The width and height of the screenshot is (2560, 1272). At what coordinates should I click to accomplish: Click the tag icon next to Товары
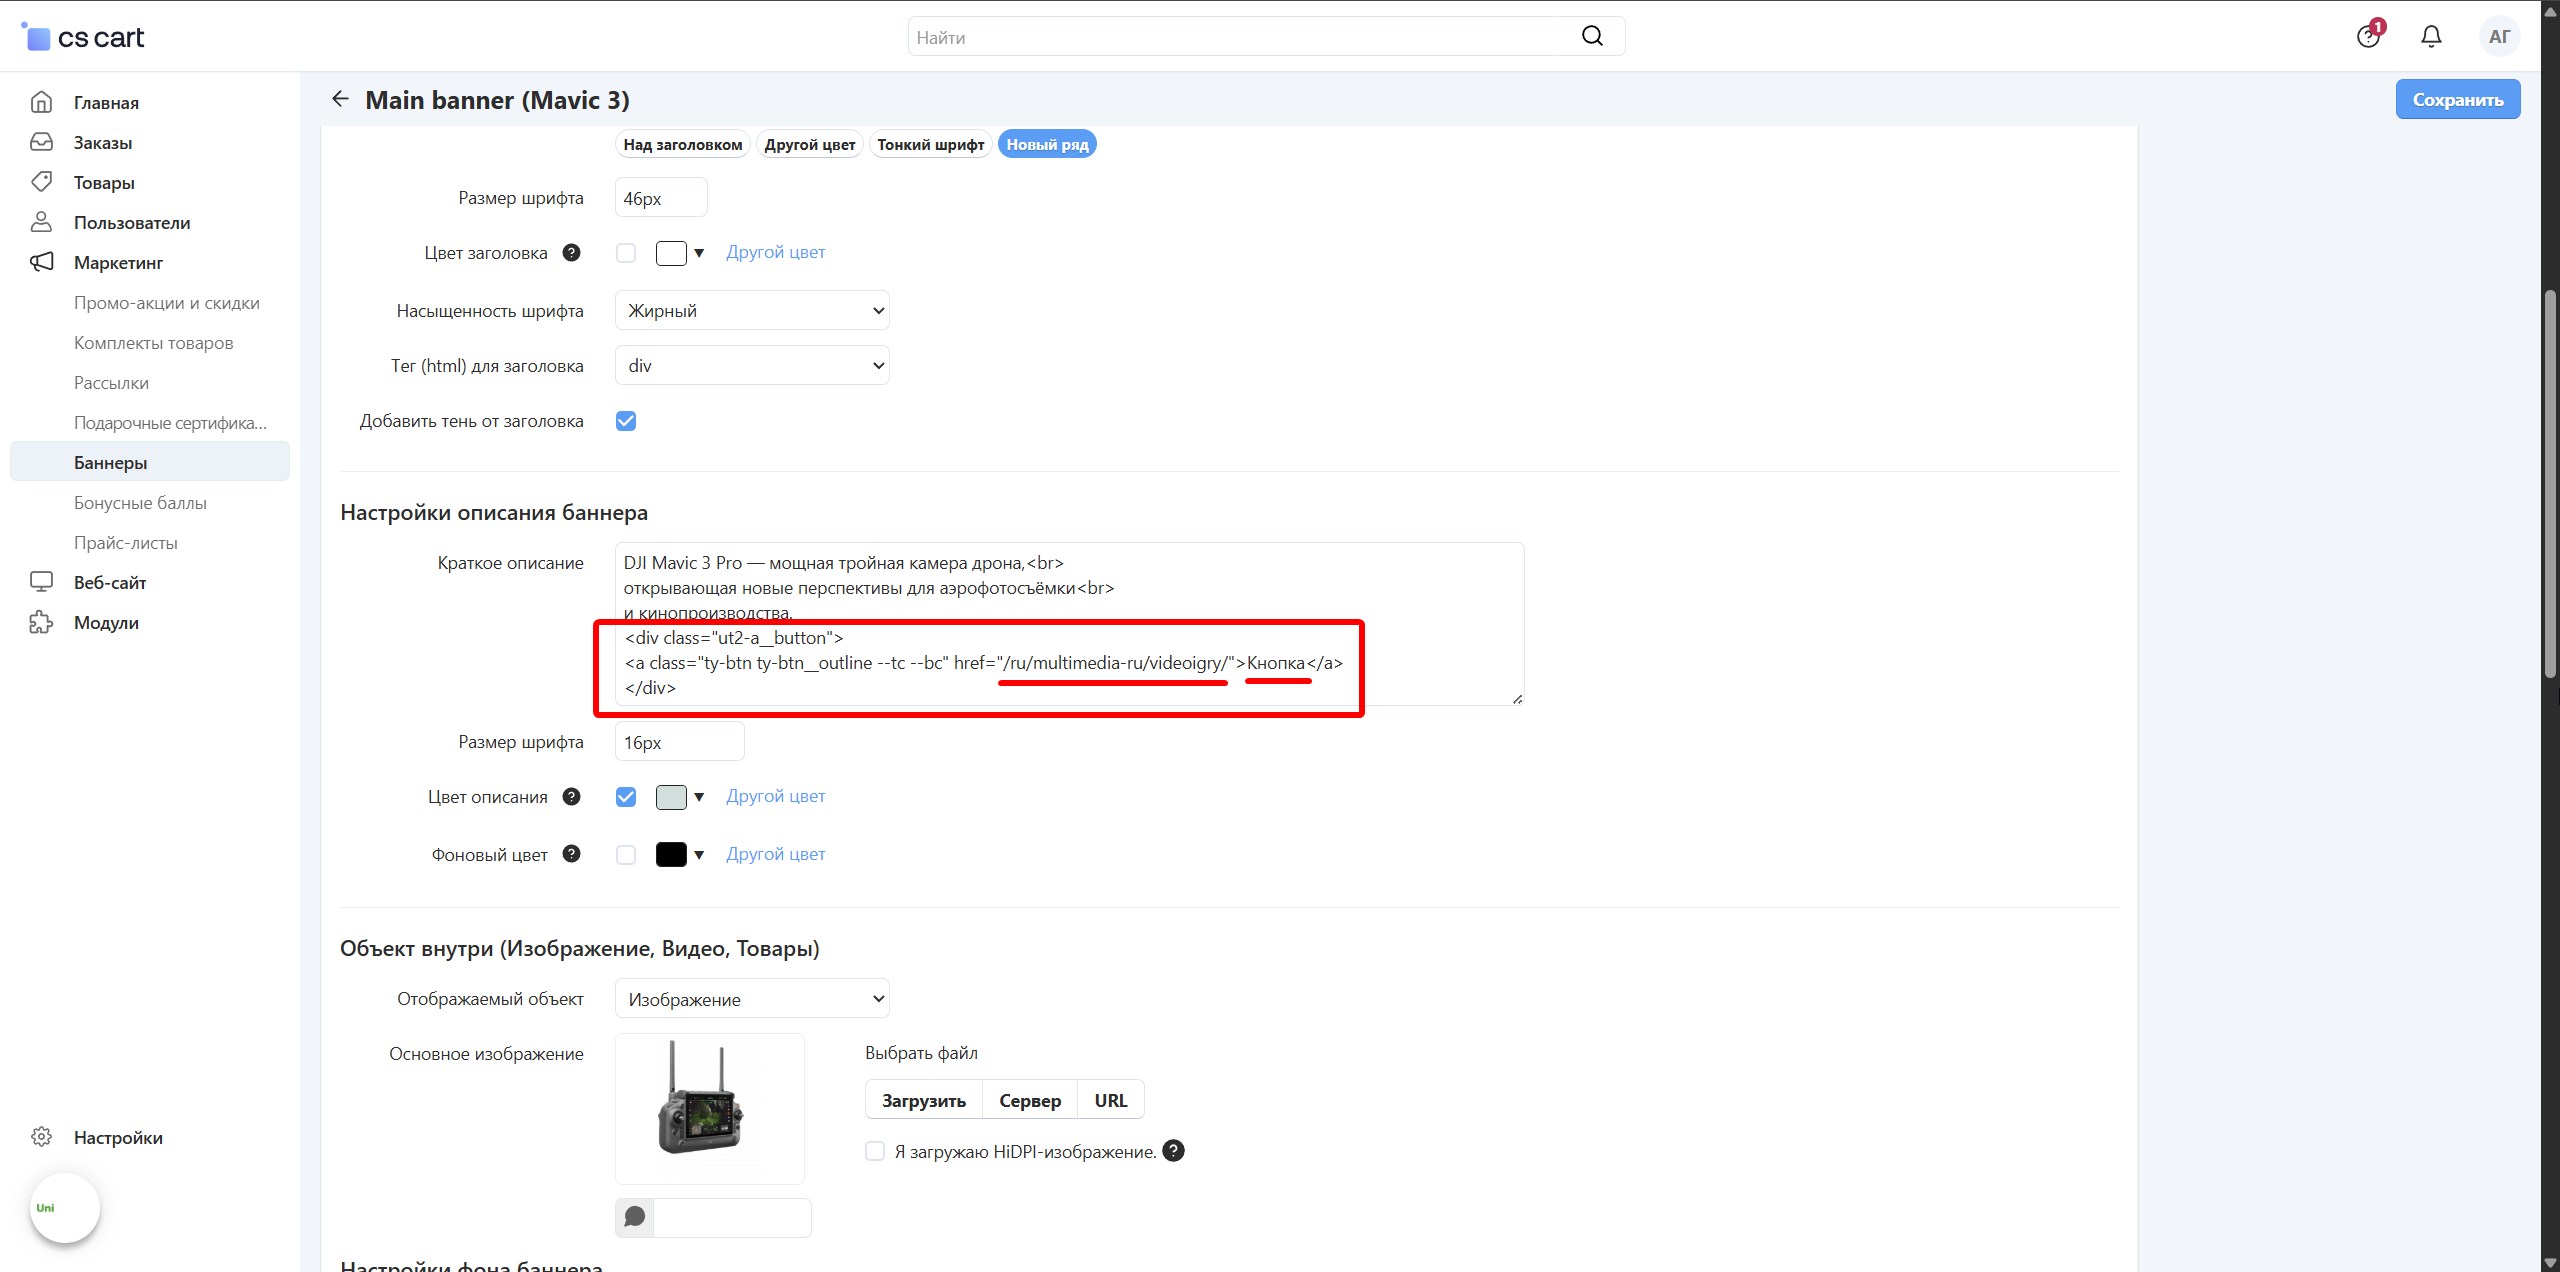click(x=41, y=182)
